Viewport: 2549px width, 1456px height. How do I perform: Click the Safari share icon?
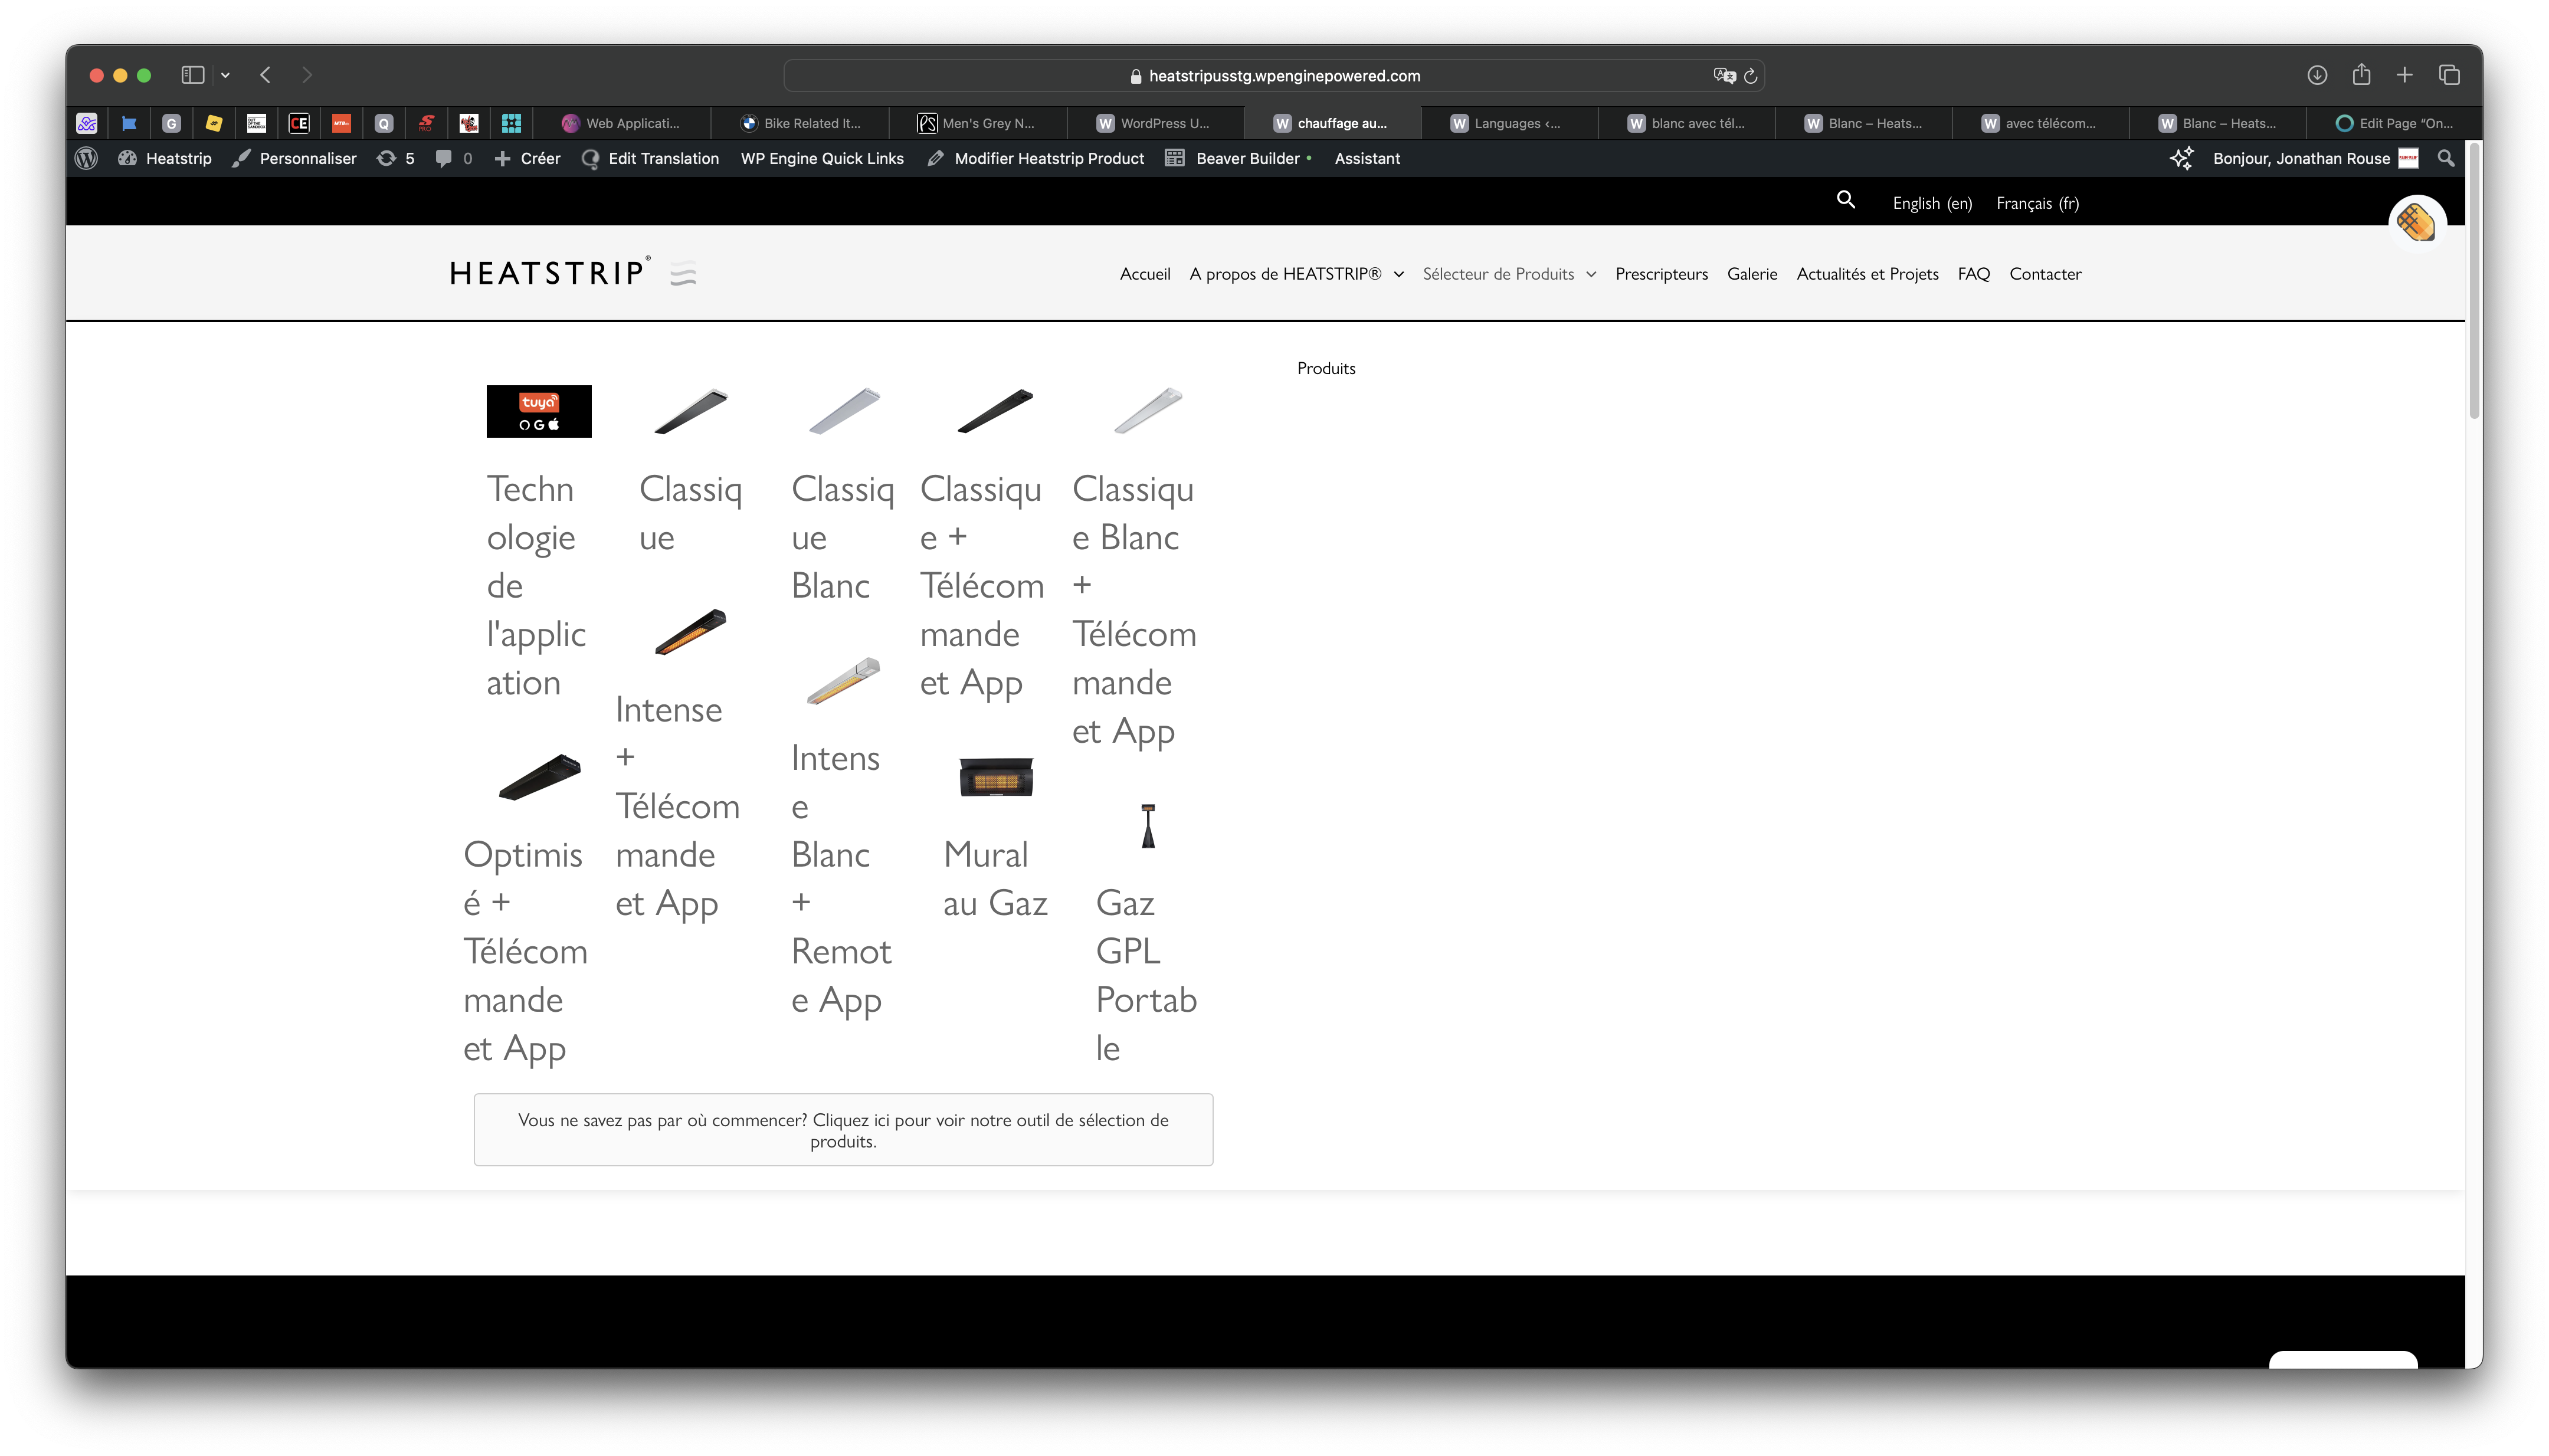click(2361, 74)
